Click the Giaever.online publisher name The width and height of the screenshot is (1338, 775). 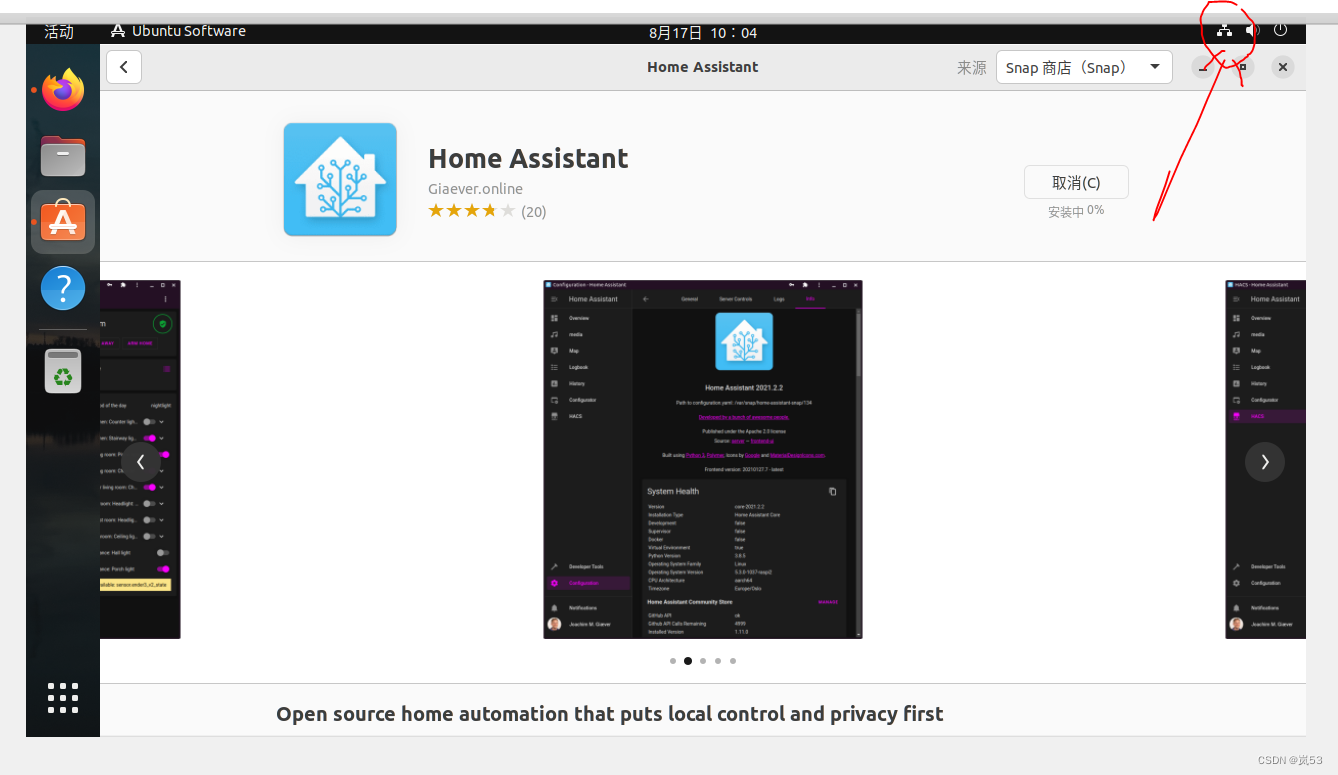(476, 189)
